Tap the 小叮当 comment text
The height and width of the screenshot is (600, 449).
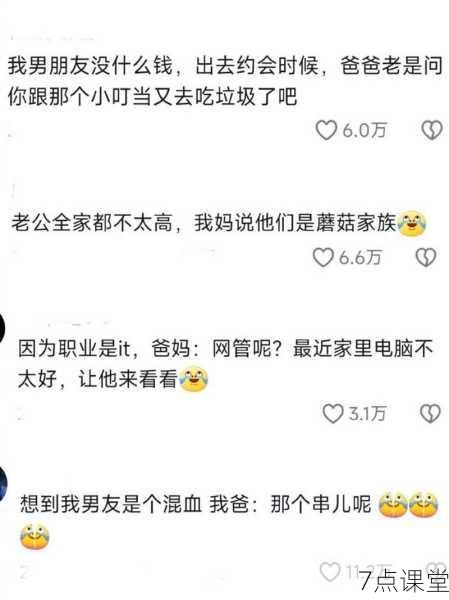(x=225, y=81)
